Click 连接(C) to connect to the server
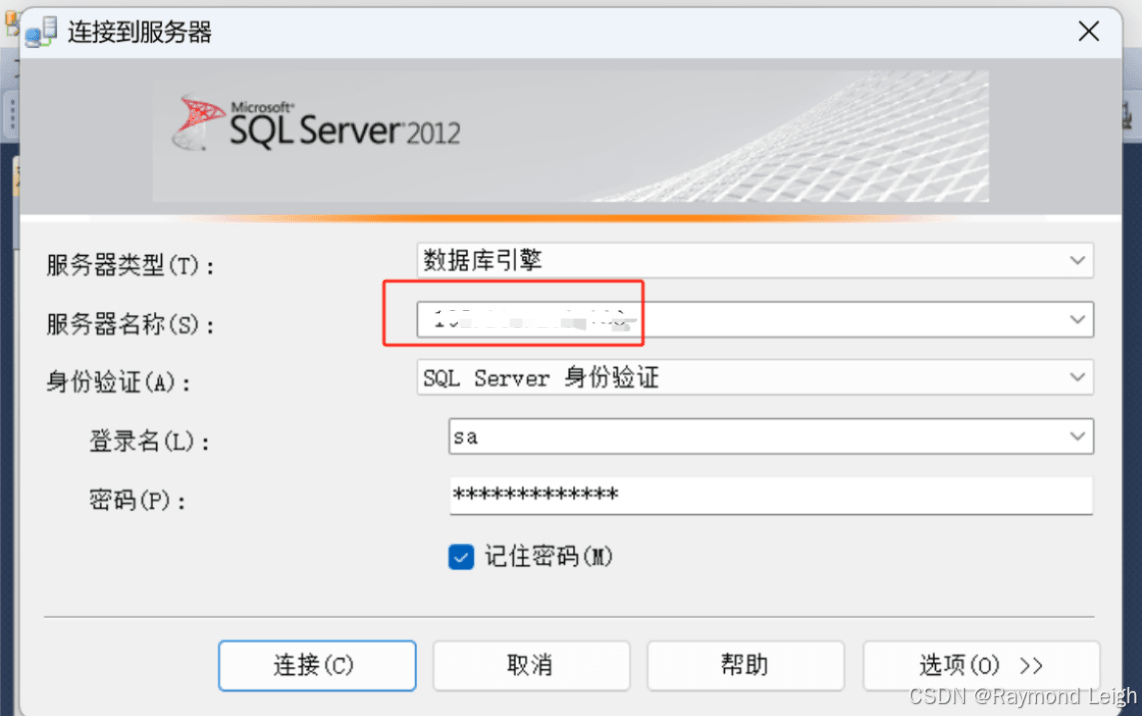Screen dimensions: 1142x716 (316, 665)
